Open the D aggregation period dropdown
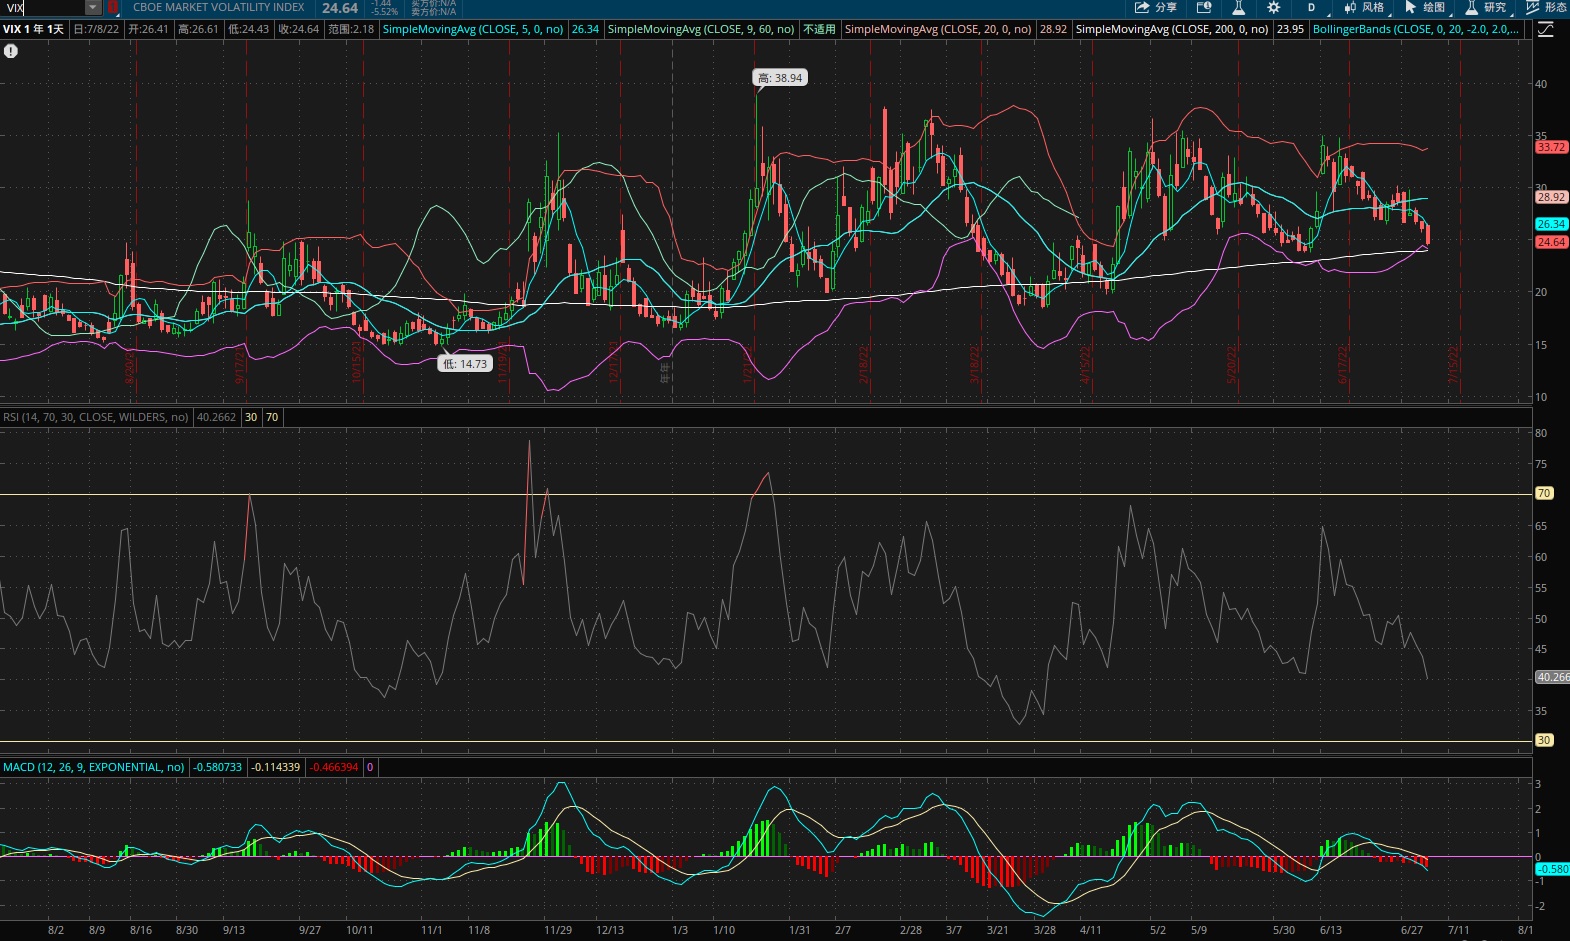 click(x=1313, y=8)
